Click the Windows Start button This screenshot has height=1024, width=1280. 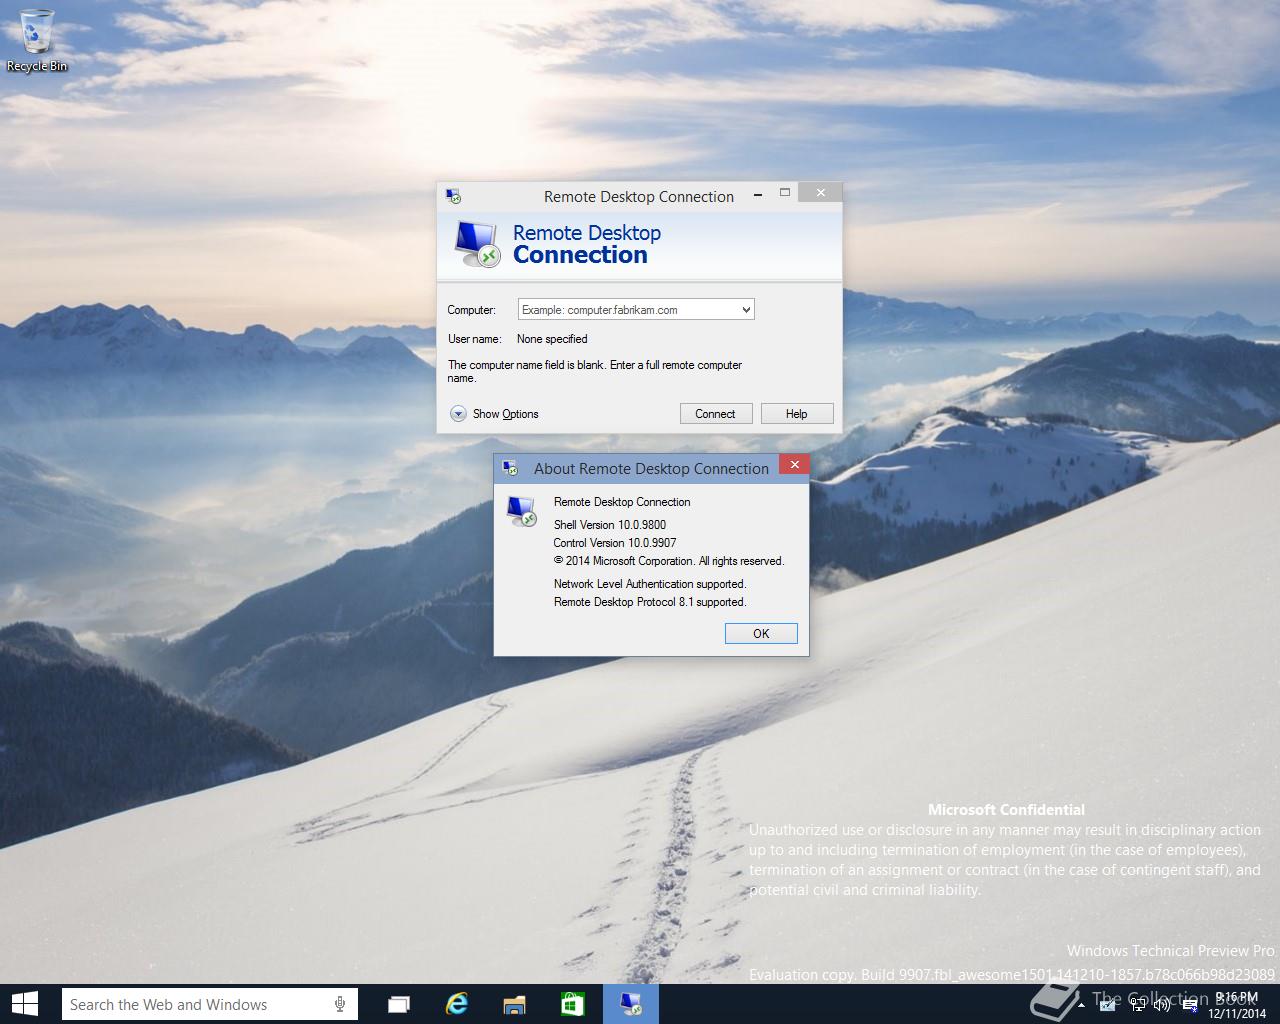pyautogui.click(x=24, y=1004)
